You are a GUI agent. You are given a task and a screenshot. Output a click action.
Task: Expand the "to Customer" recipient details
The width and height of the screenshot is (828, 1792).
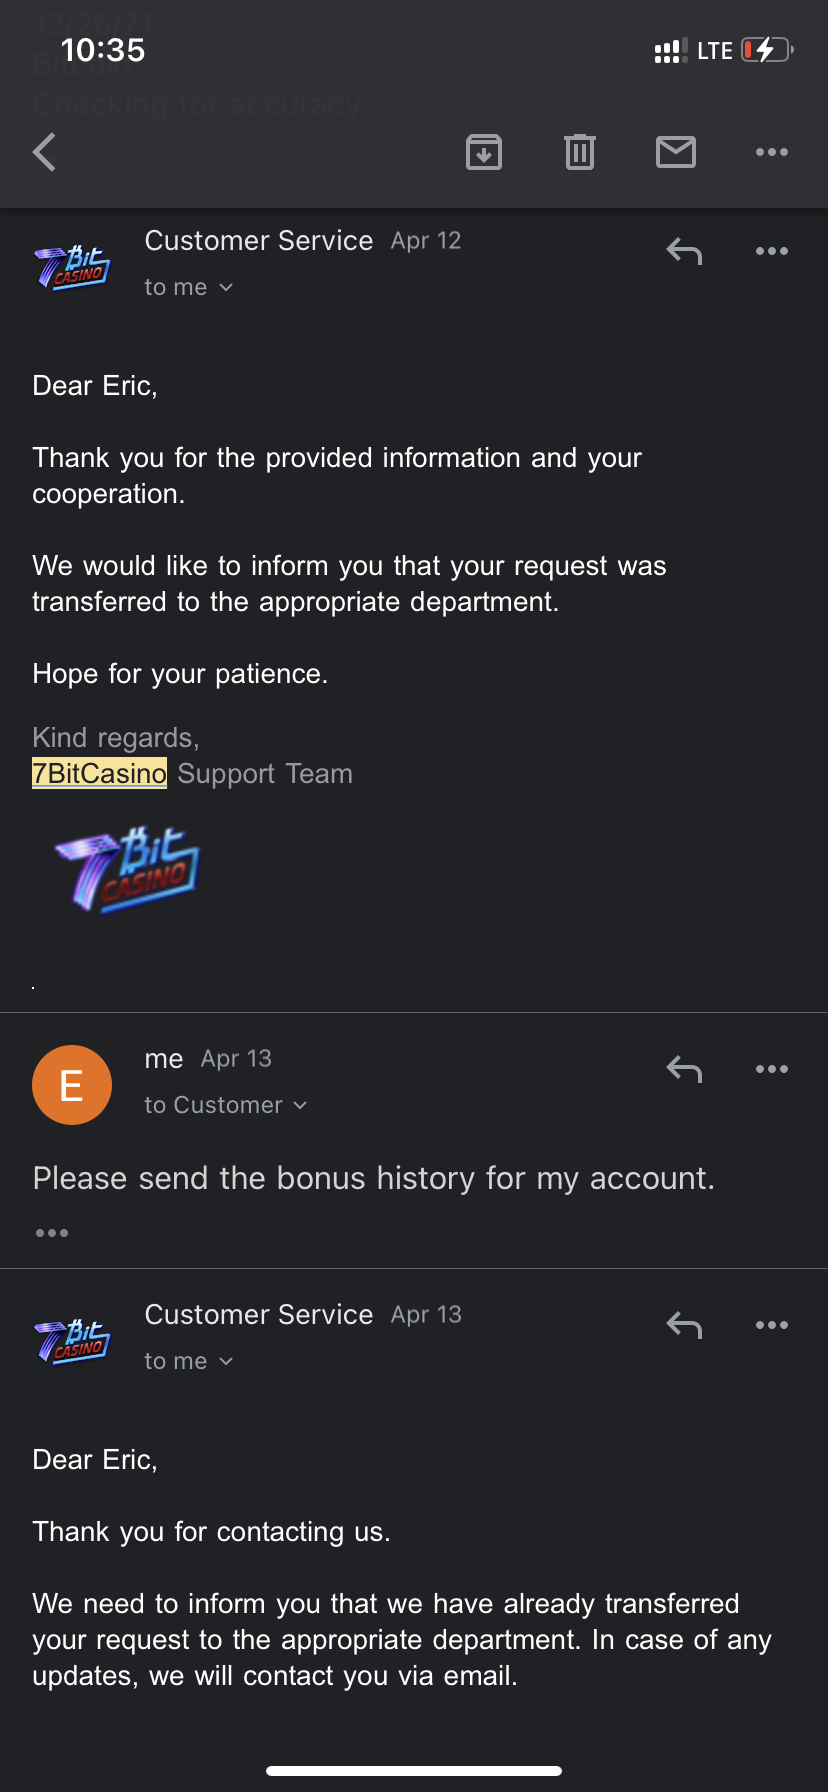pos(226,1106)
